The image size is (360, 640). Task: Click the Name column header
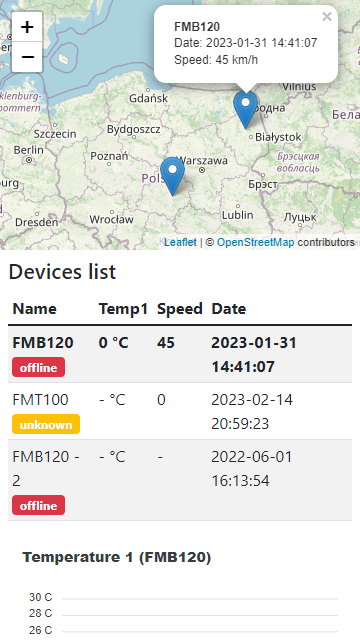35,309
